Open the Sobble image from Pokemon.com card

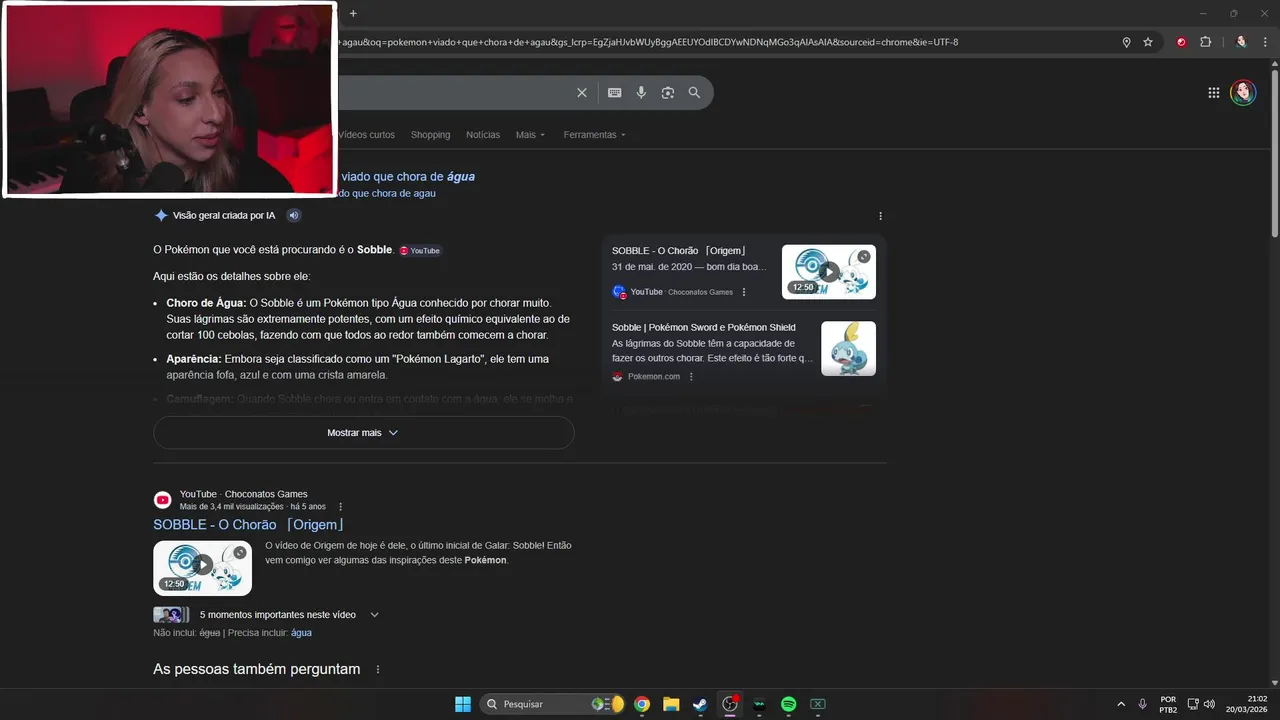(x=848, y=348)
